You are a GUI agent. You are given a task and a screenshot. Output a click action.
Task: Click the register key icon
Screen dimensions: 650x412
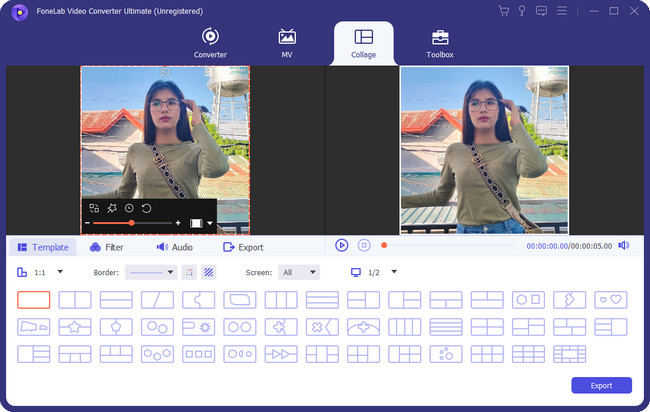(522, 11)
